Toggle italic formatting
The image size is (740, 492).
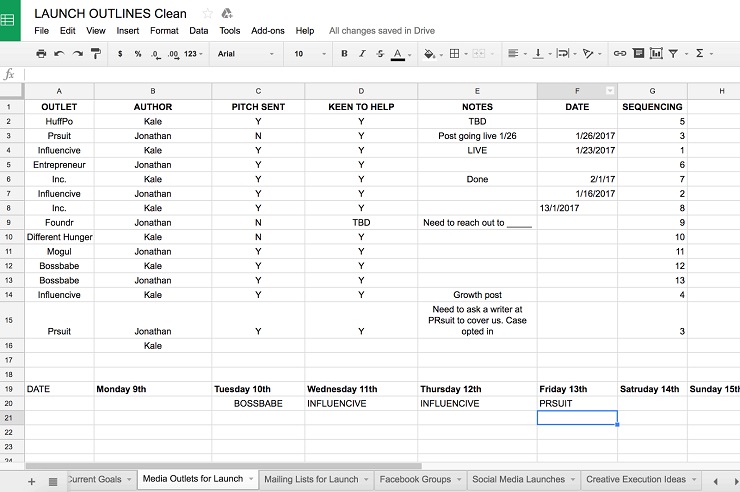(x=362, y=54)
